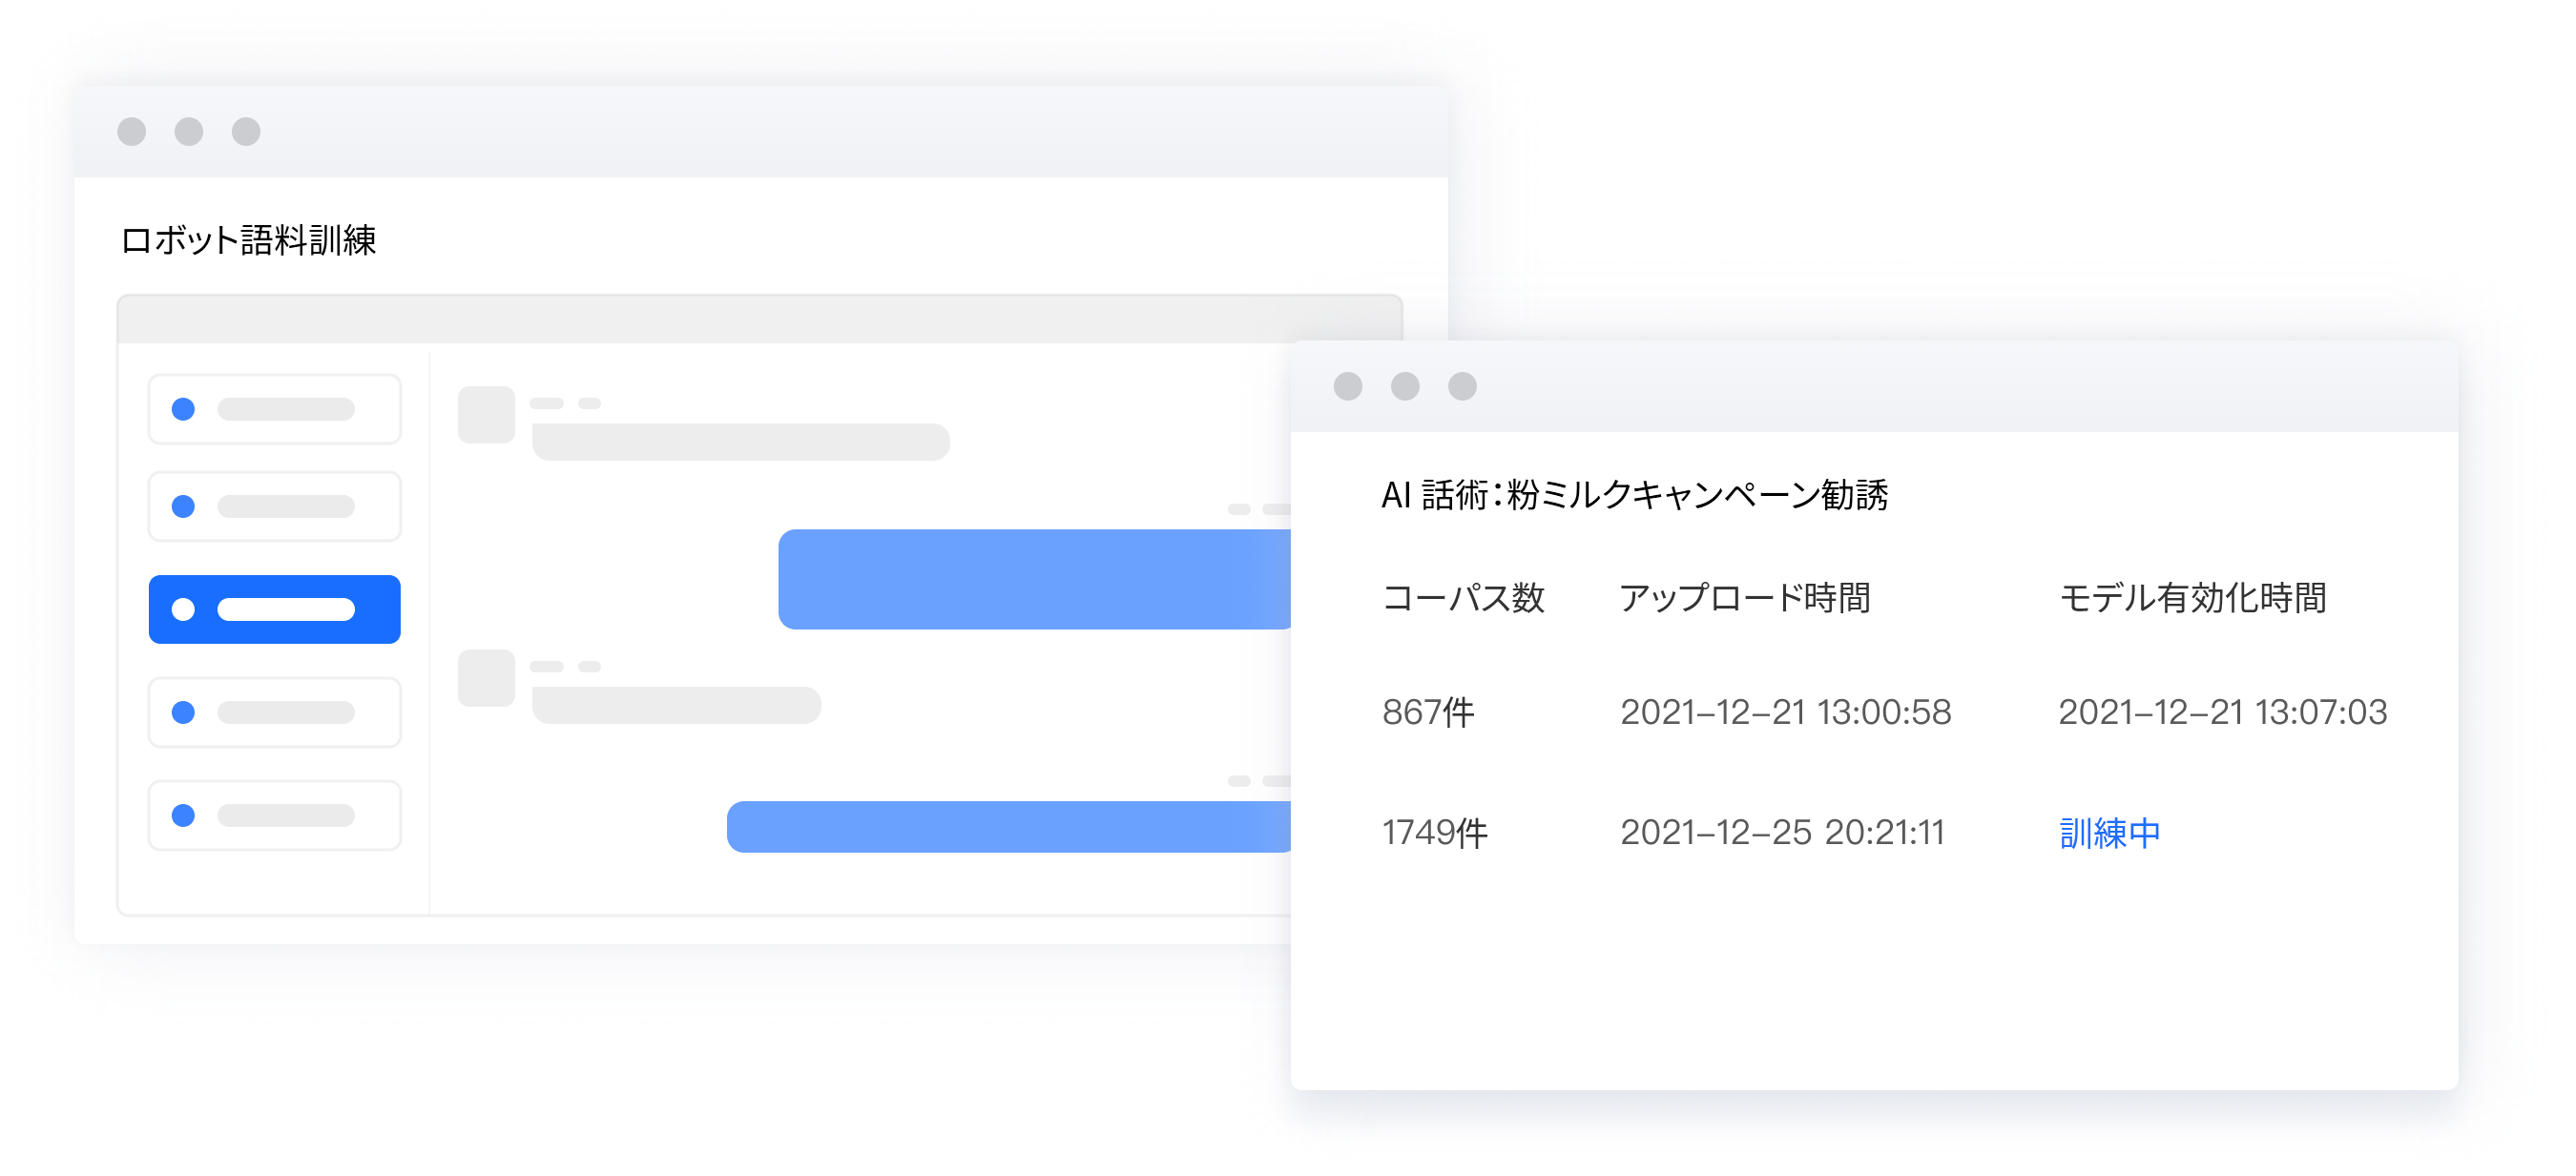Select the second sidebar list item

pyautogui.click(x=274, y=506)
